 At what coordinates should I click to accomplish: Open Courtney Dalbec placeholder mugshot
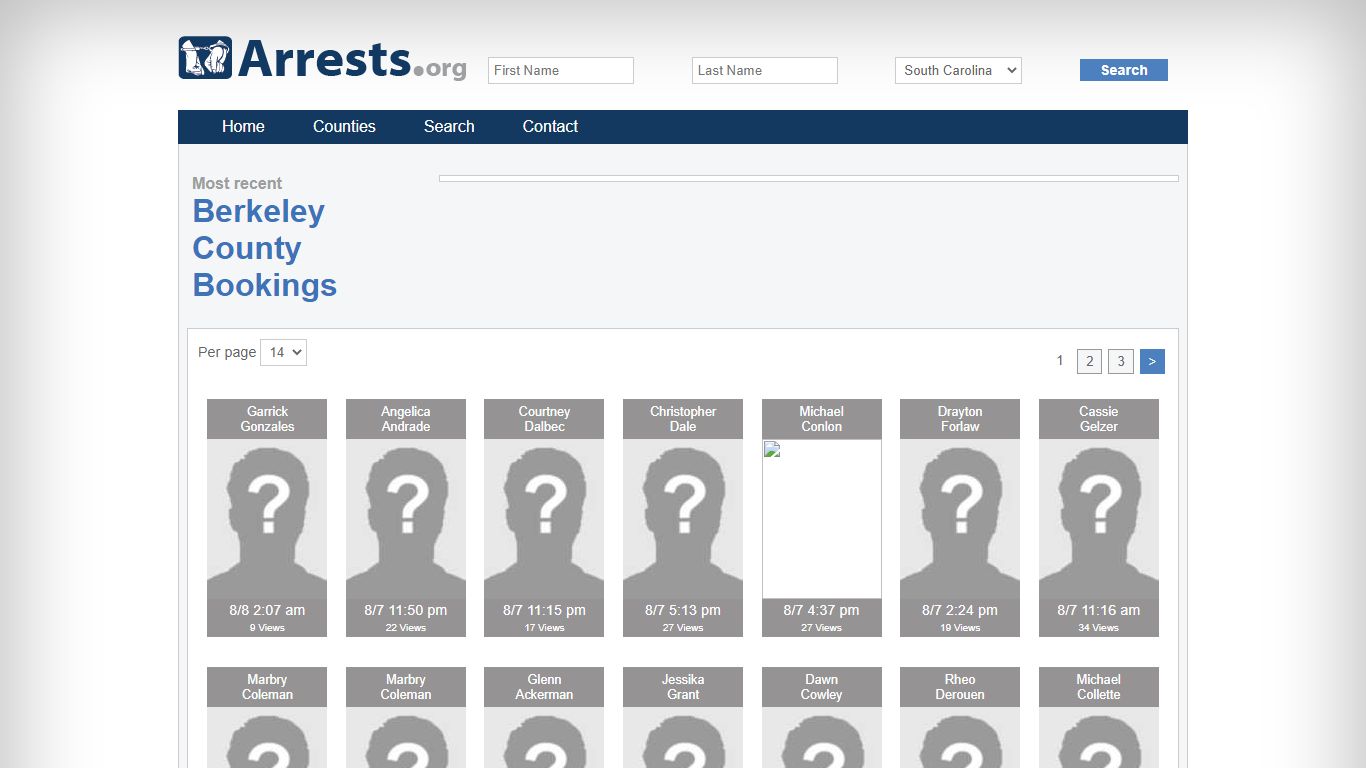tap(544, 519)
